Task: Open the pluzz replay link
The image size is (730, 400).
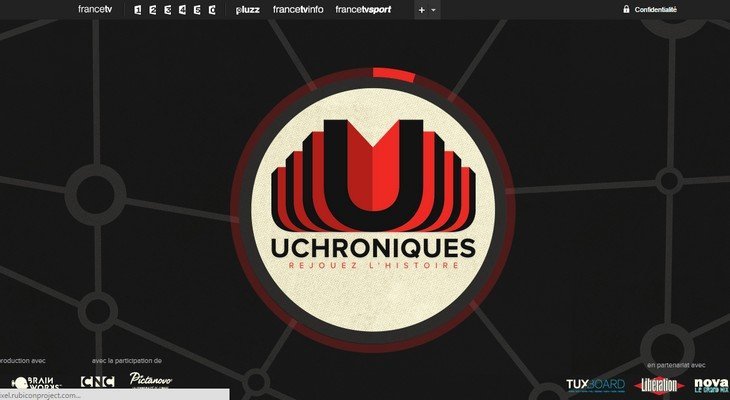Action: tap(248, 10)
